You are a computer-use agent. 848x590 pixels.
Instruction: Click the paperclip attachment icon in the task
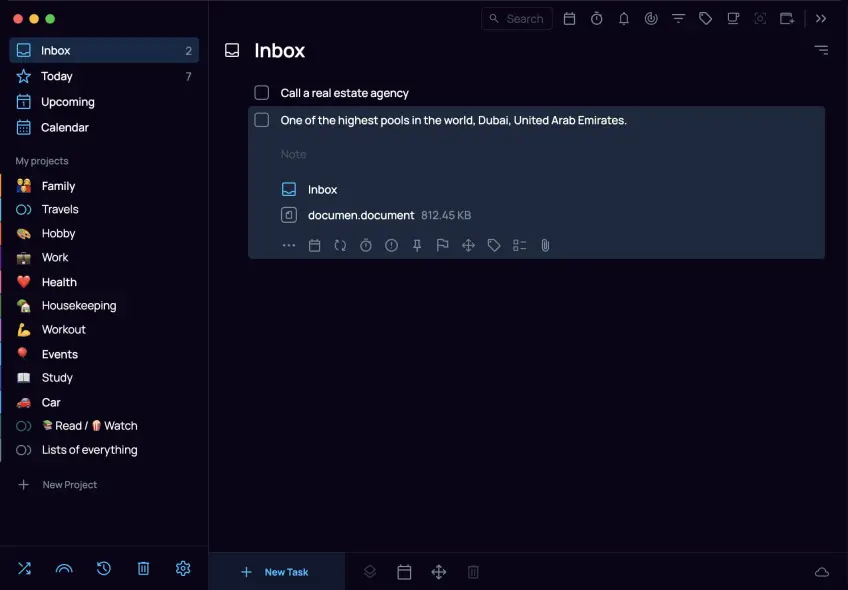point(545,245)
